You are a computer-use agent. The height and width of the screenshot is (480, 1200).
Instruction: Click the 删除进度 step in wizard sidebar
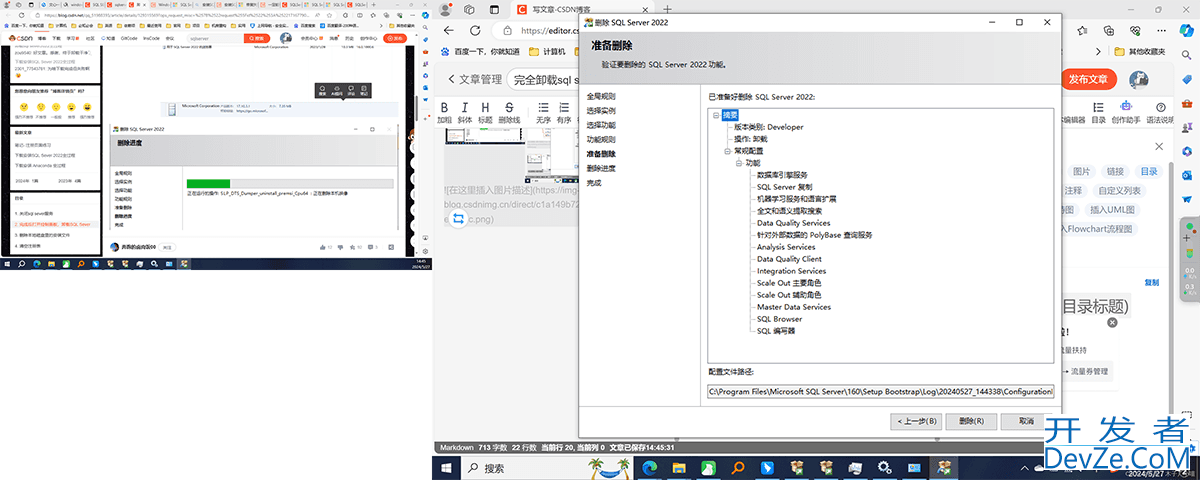tap(600, 168)
